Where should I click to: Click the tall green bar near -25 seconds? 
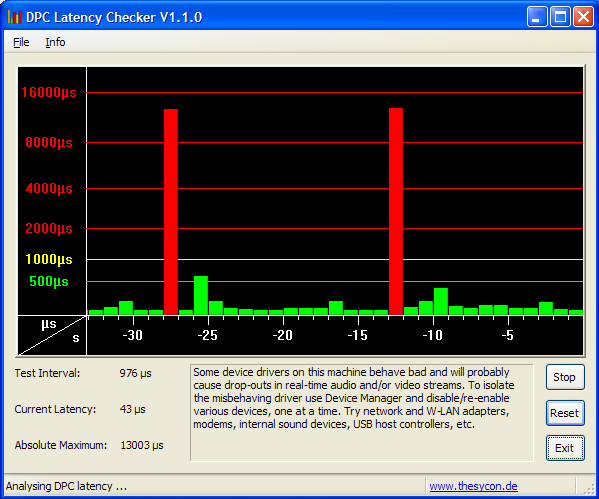pyautogui.click(x=201, y=295)
